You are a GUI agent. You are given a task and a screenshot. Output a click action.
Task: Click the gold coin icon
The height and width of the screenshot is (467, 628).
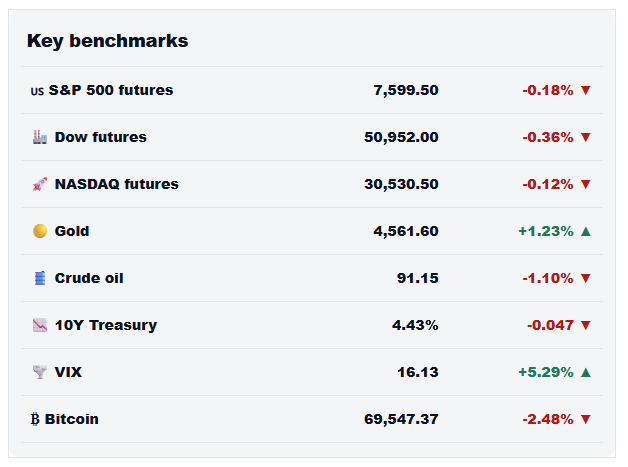(40, 231)
